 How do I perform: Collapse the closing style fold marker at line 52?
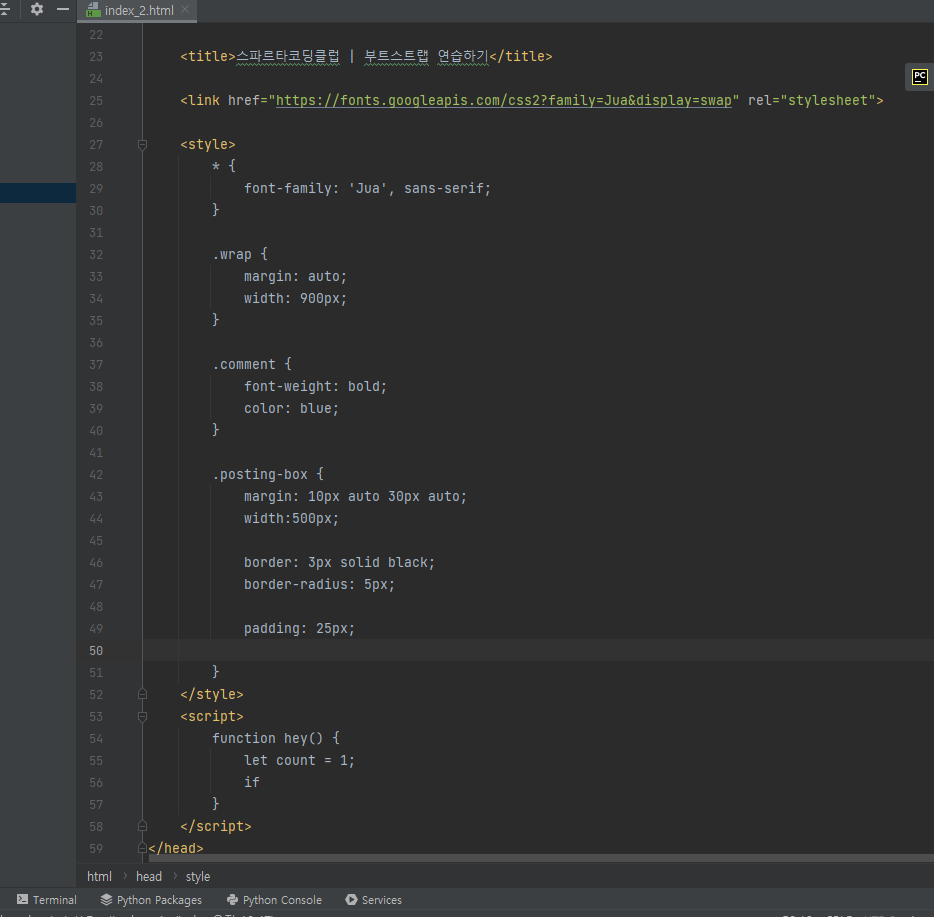pos(142,695)
